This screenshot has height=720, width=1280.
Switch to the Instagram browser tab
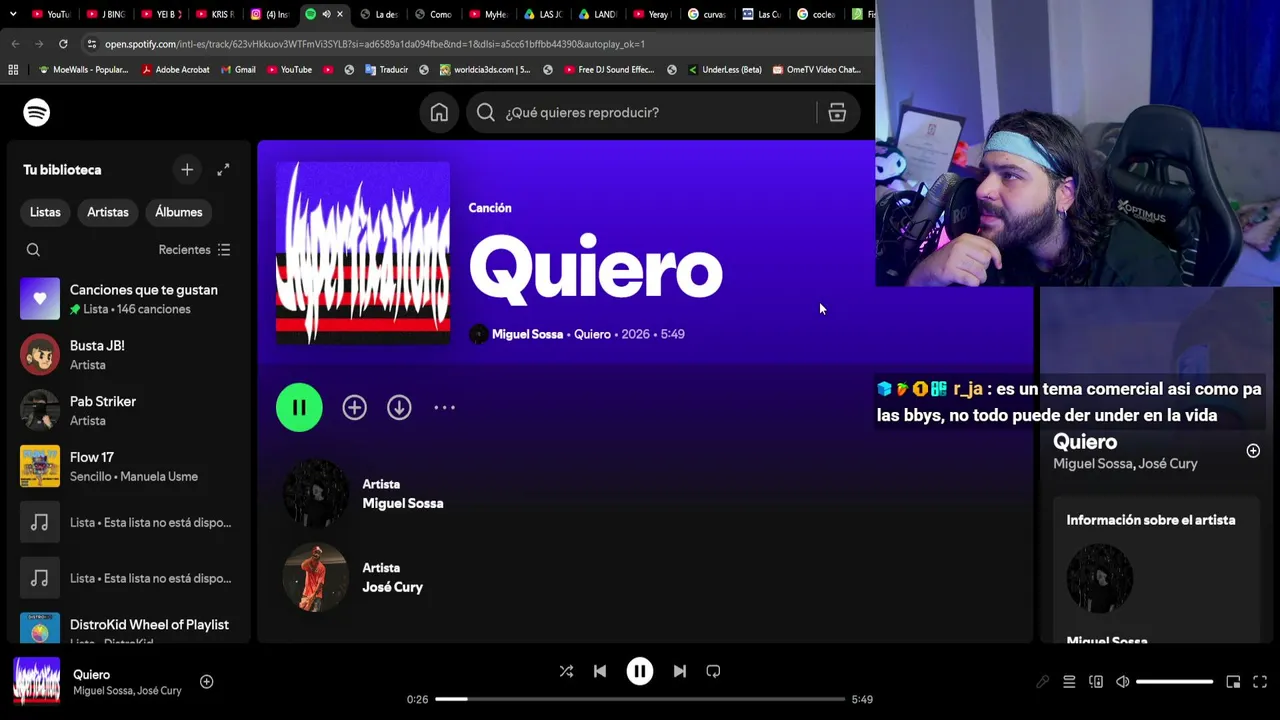tap(271, 14)
